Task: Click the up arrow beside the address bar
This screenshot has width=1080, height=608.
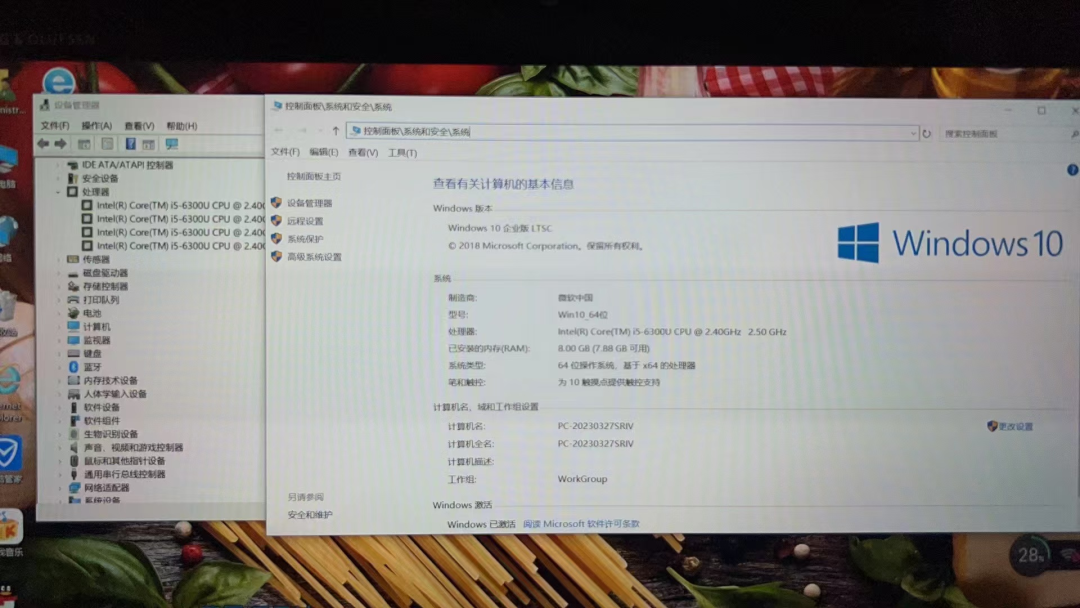Action: pos(335,131)
